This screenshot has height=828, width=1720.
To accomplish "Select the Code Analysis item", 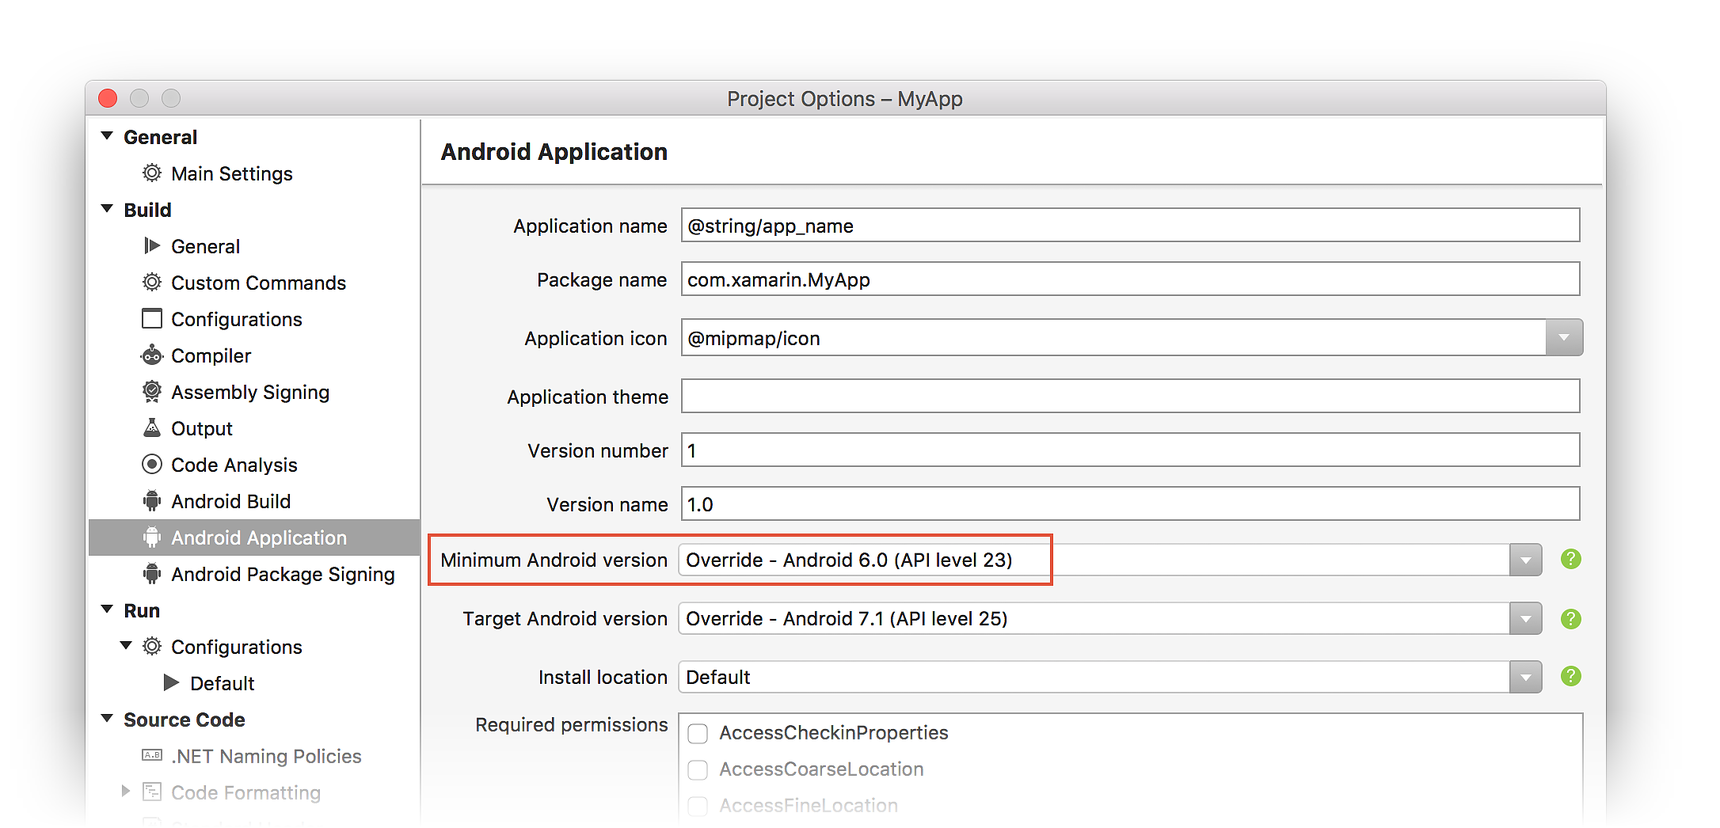I will (234, 465).
